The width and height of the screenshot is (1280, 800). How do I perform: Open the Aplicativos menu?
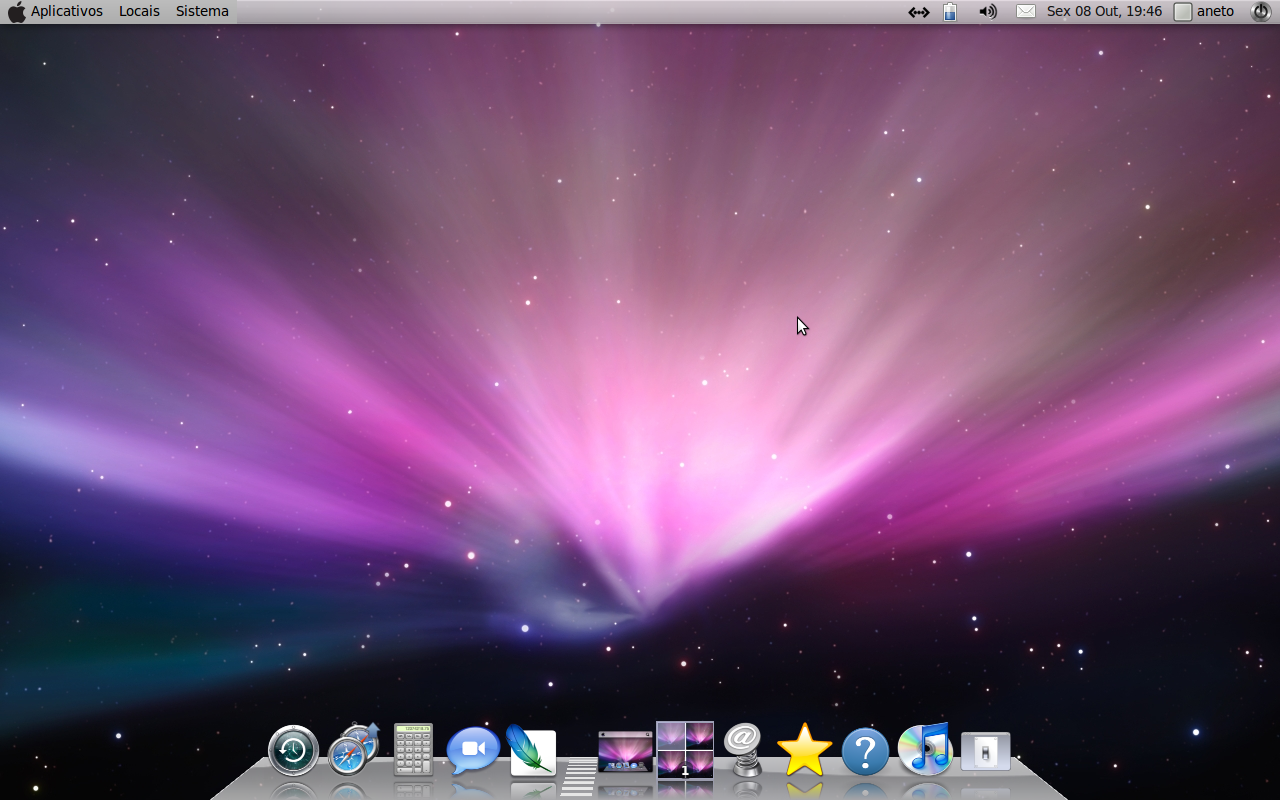(x=67, y=11)
